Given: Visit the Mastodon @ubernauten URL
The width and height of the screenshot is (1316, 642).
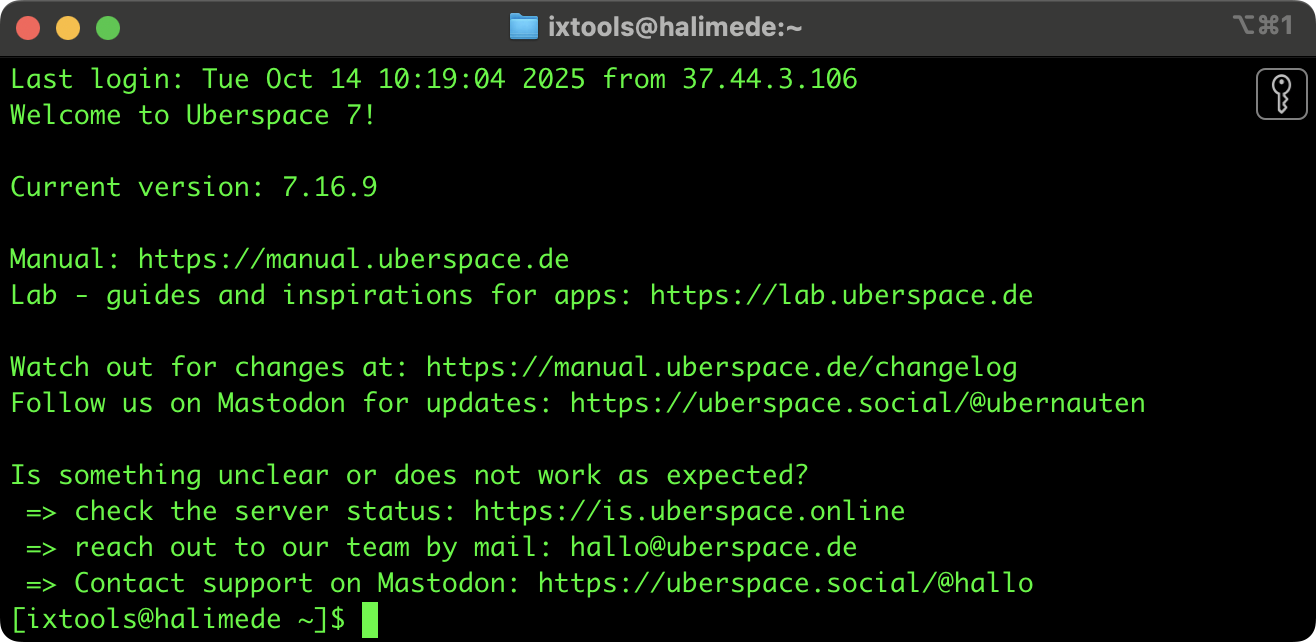Looking at the screenshot, I should [857, 403].
